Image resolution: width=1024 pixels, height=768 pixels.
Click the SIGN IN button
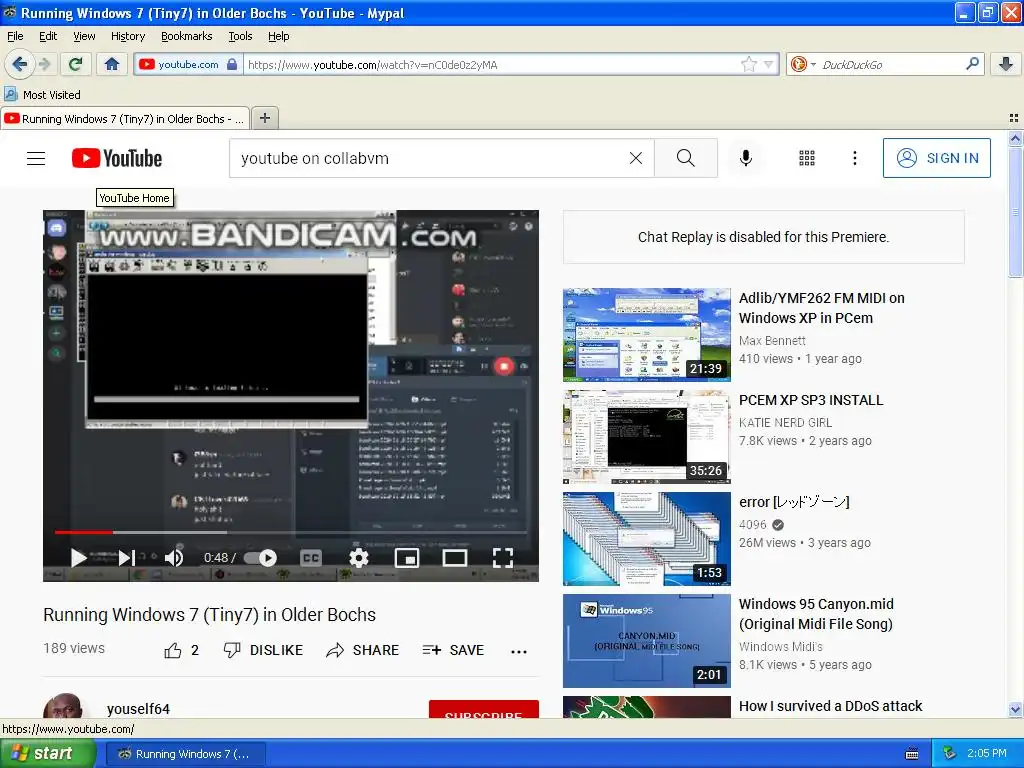tap(936, 158)
